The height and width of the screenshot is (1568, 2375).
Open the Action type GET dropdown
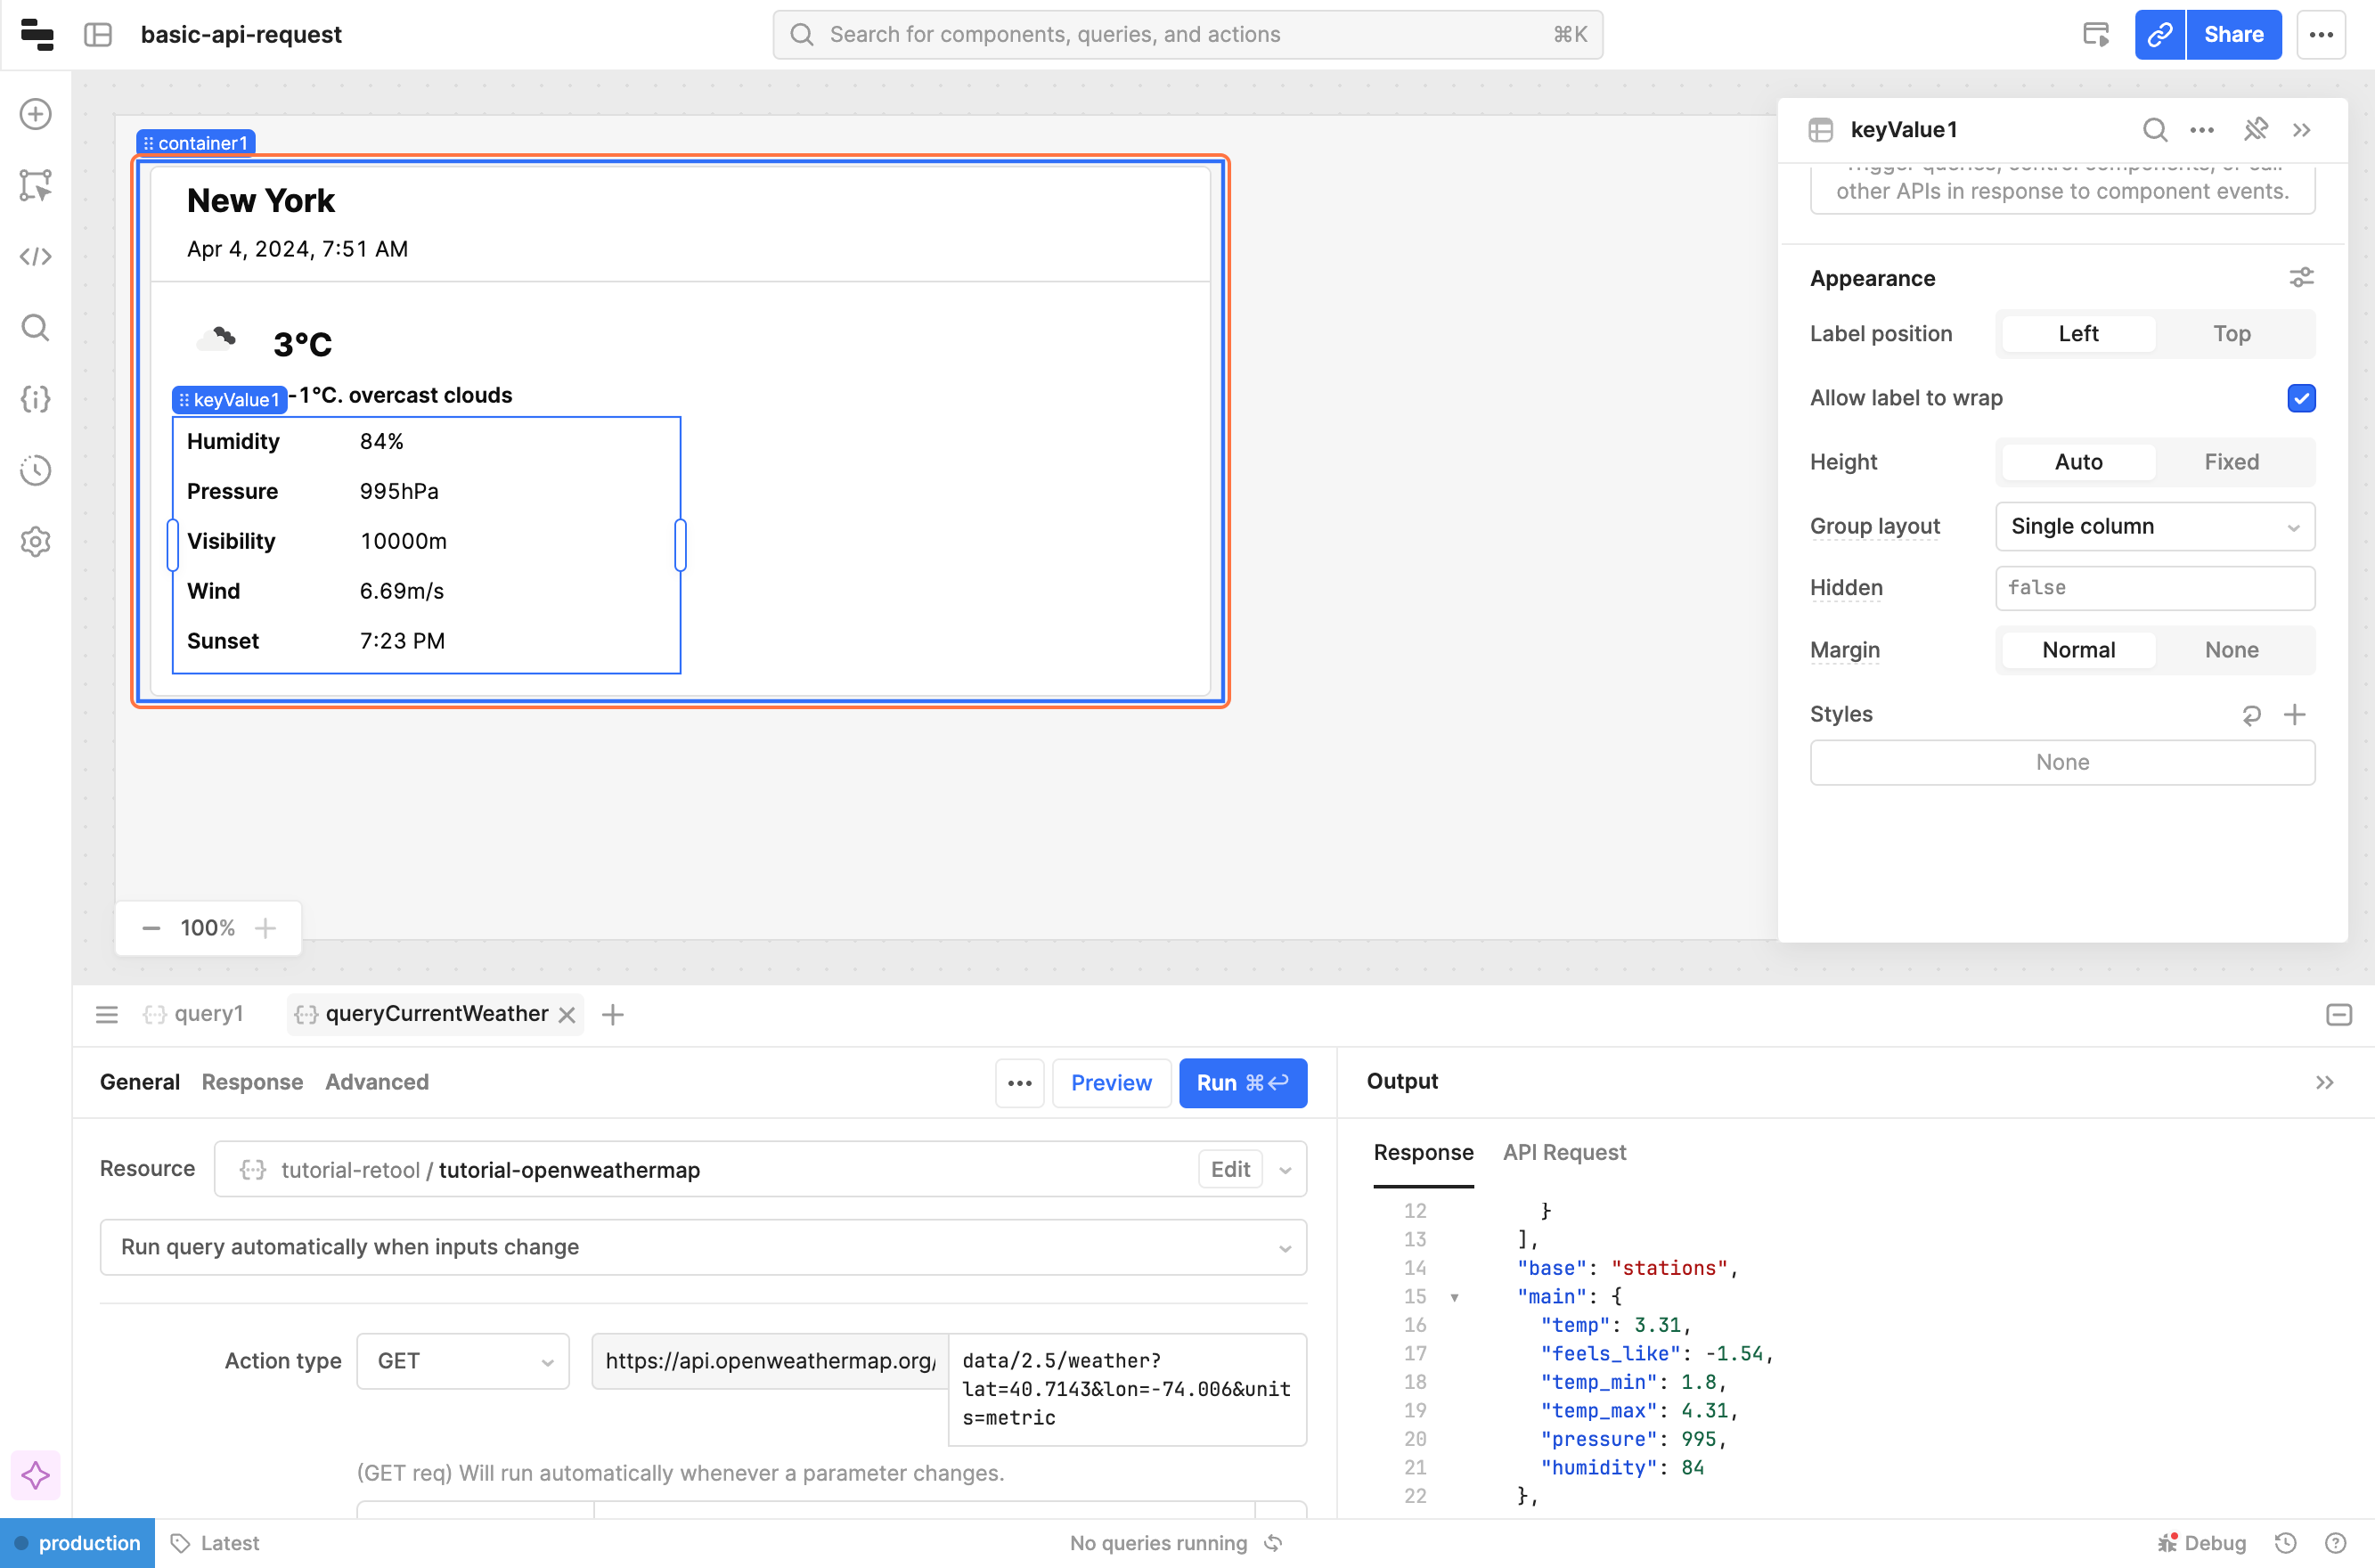463,1361
